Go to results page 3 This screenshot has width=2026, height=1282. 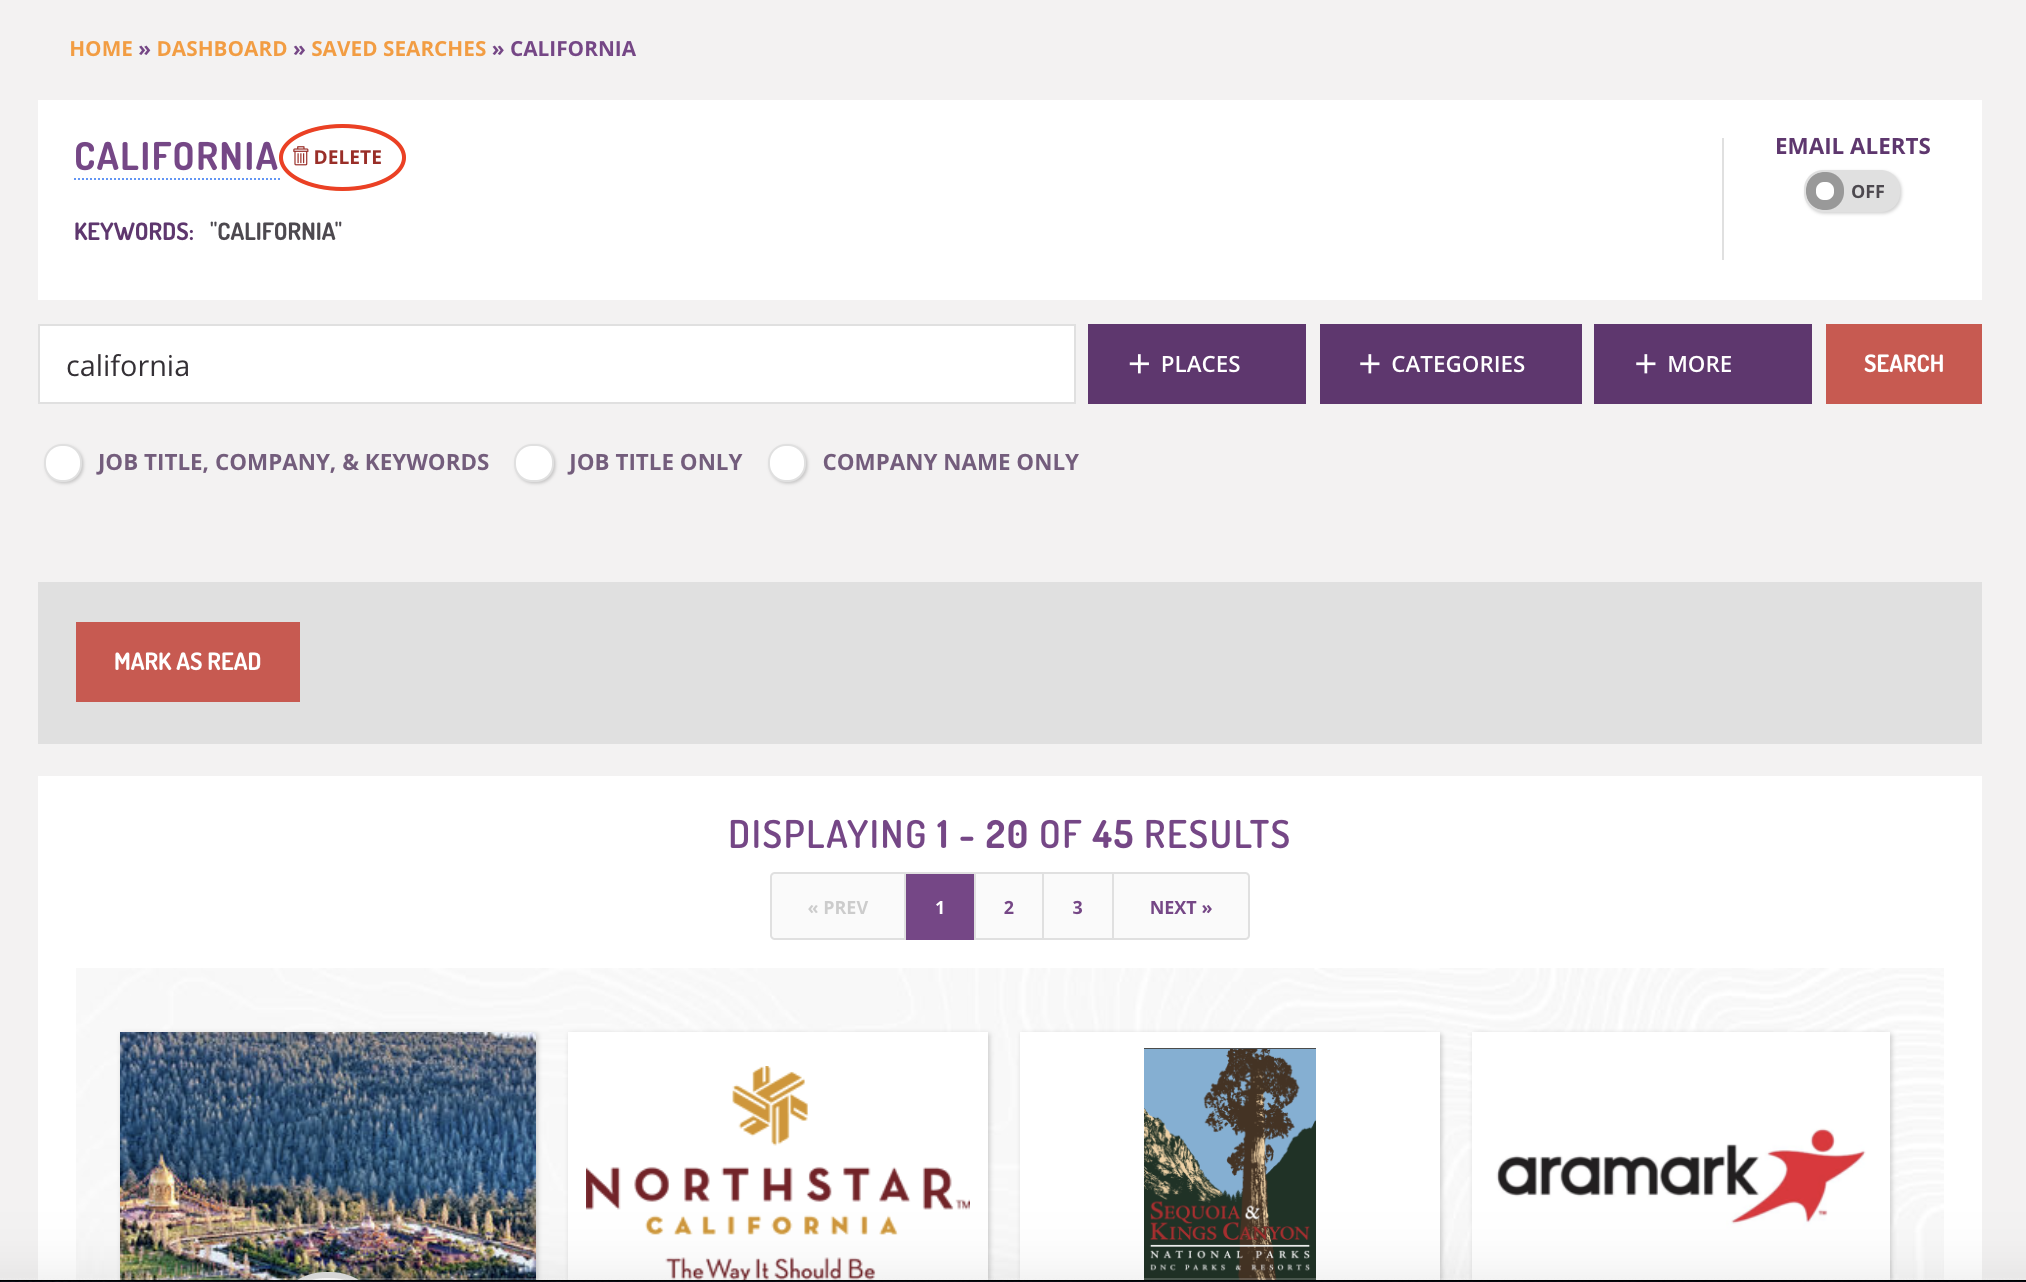tap(1078, 907)
